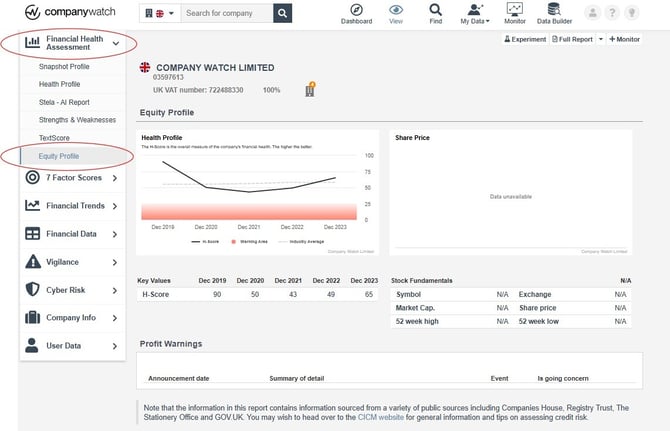This screenshot has width=670, height=431.
Task: Click the Dec 2019 H-Score value 90
Action: (x=217, y=294)
